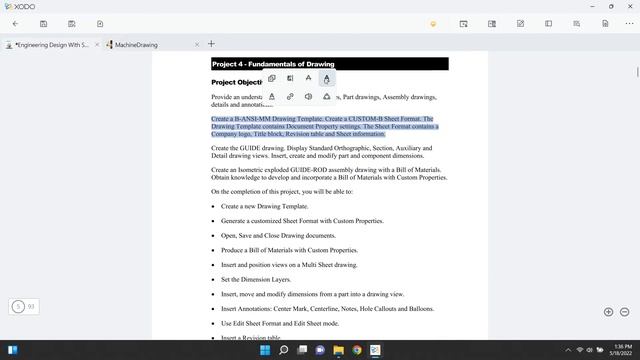
Task: Switch to the MachineDrawing tab
Action: (136, 45)
